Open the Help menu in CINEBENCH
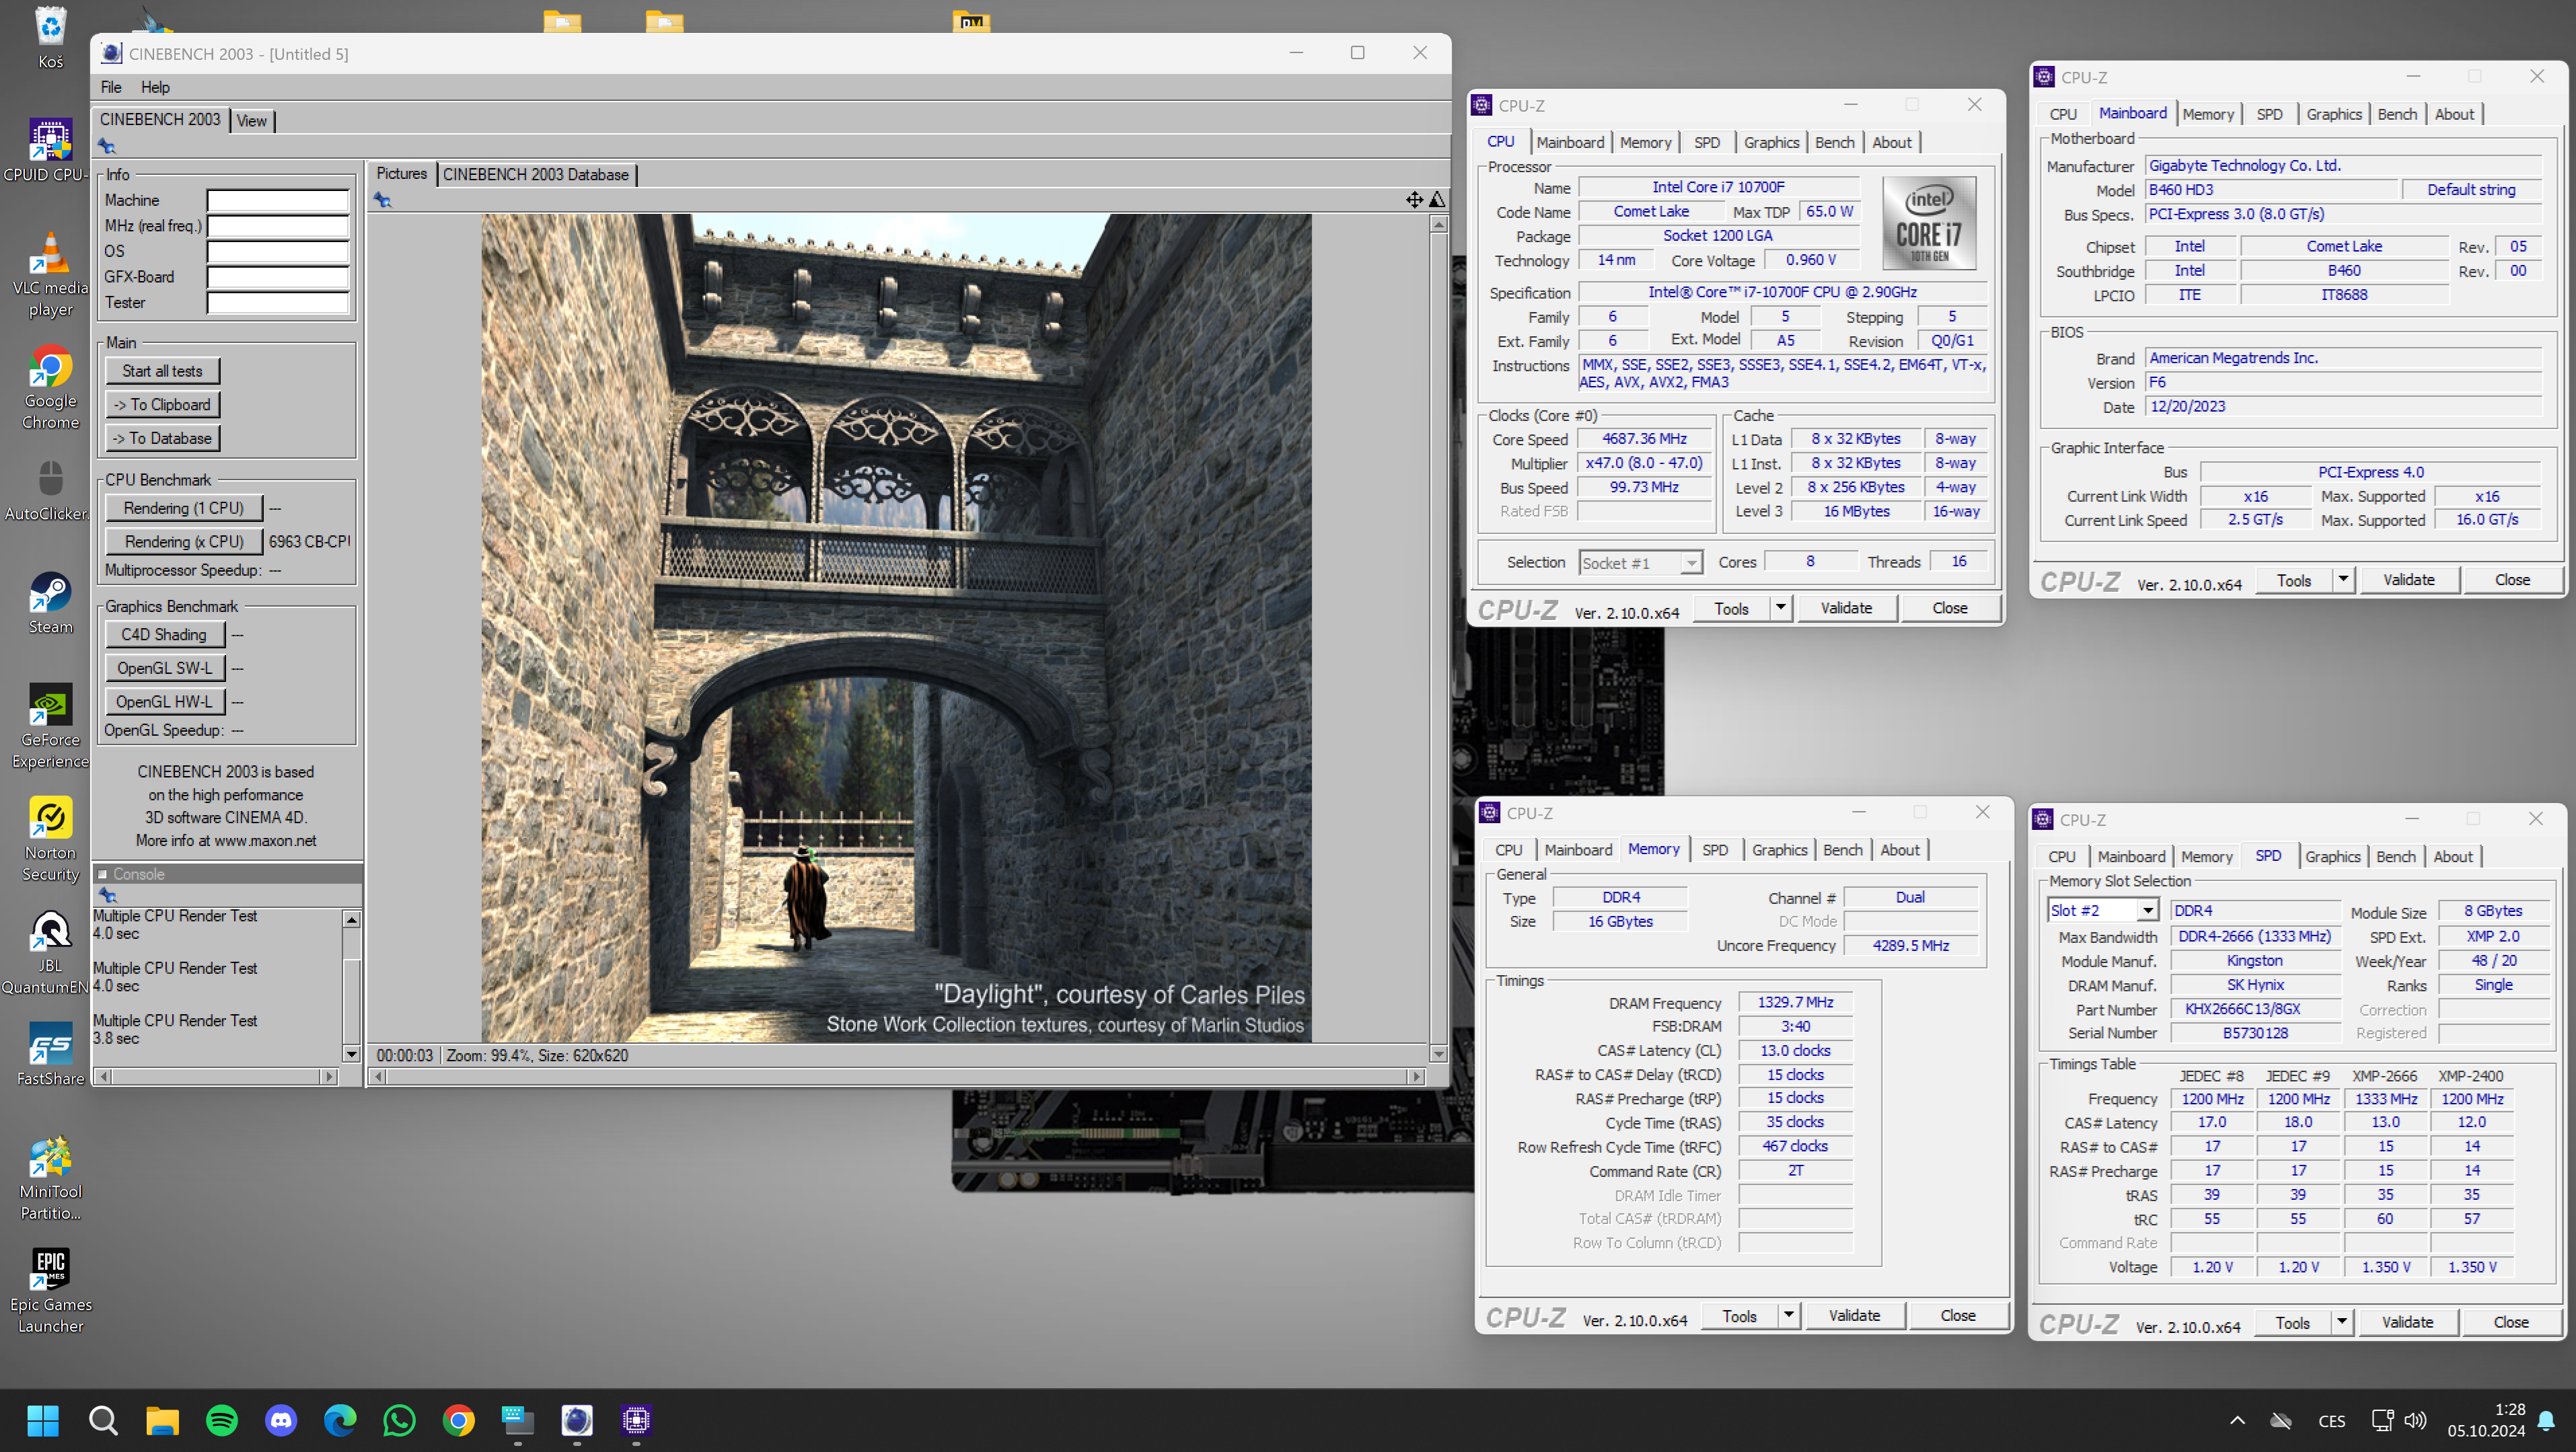This screenshot has height=1452, width=2576. (x=155, y=87)
